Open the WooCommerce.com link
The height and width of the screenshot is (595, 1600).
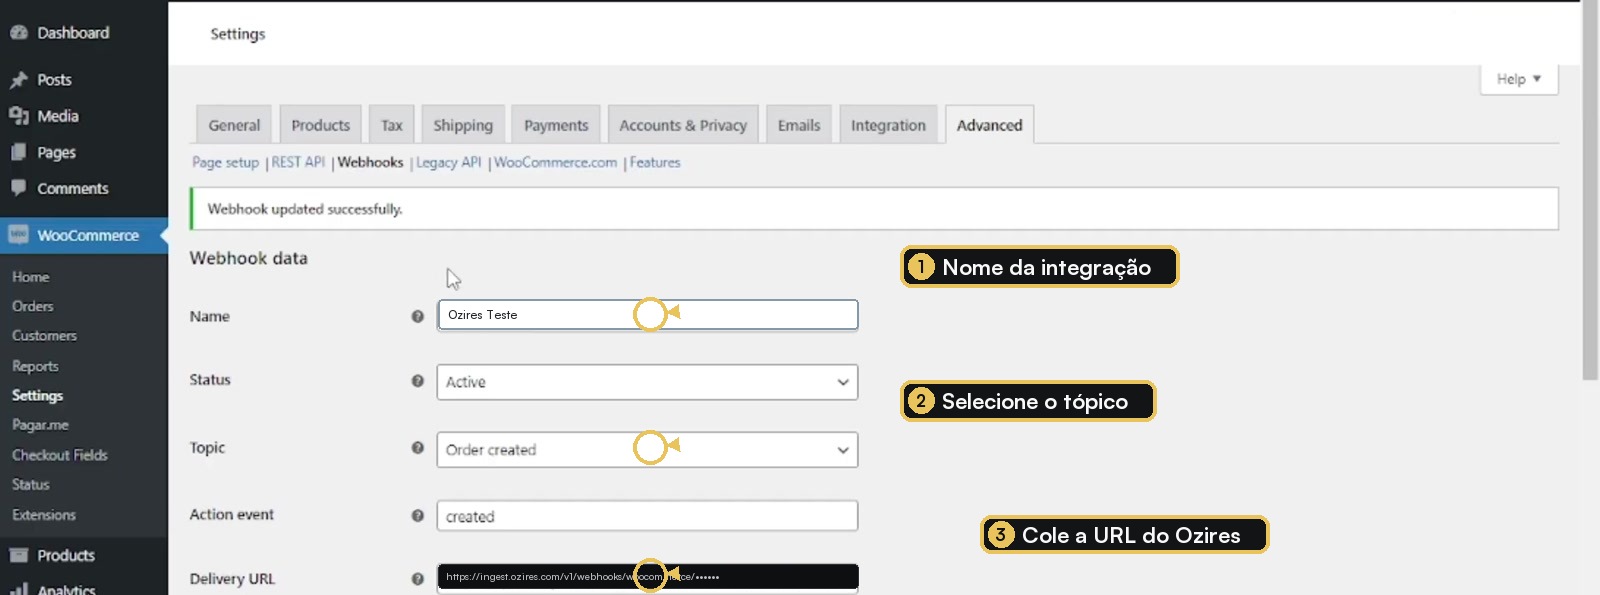tap(555, 162)
